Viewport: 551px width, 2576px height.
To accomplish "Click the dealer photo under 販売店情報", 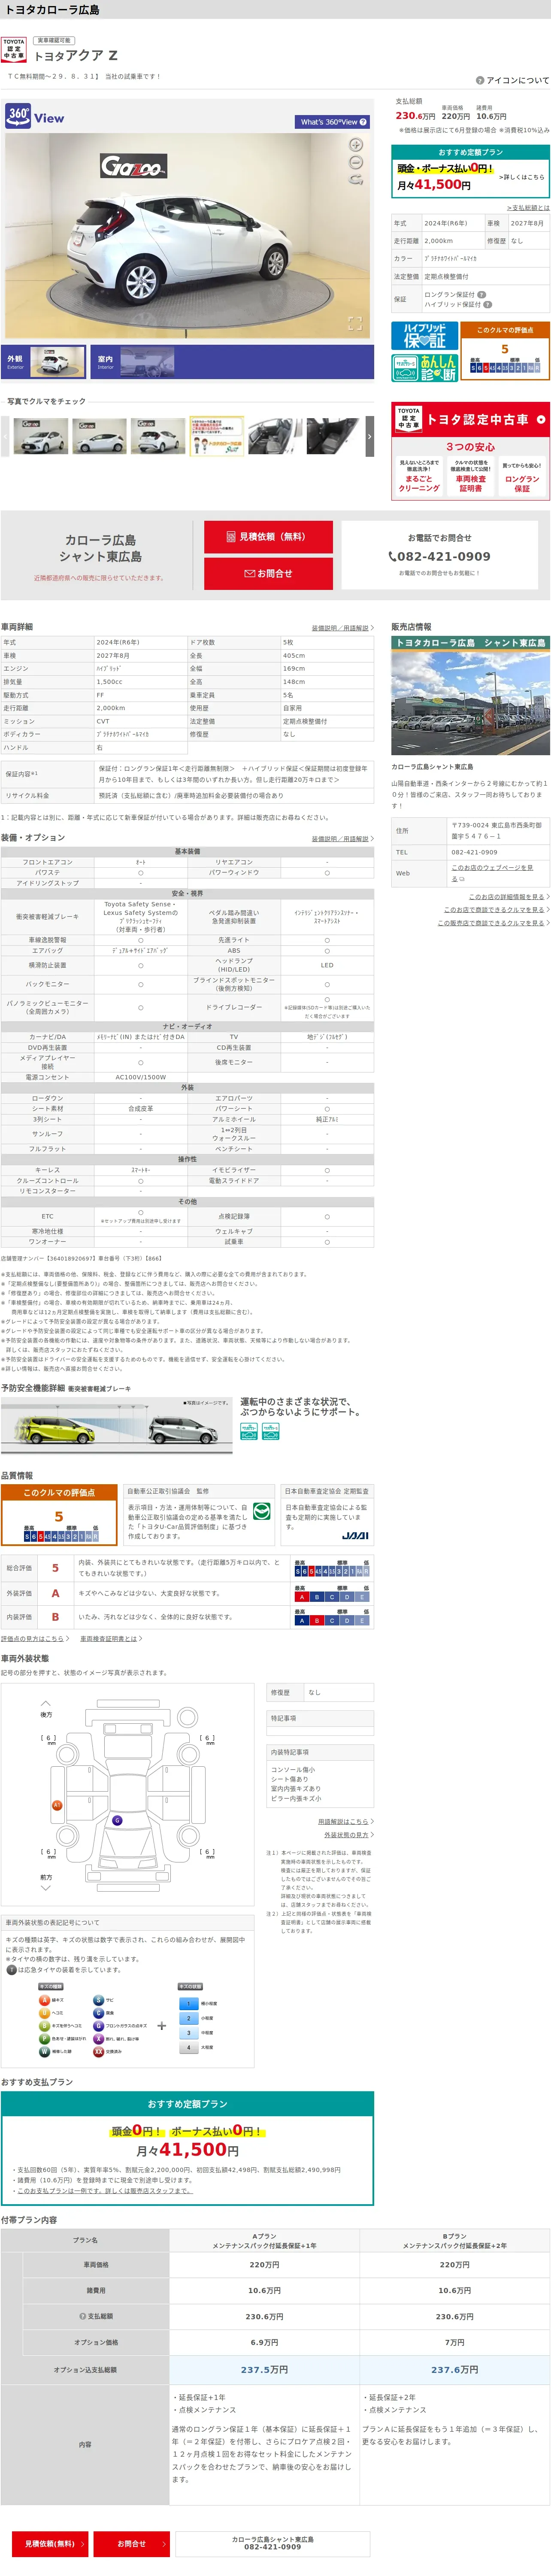I will point(470,696).
